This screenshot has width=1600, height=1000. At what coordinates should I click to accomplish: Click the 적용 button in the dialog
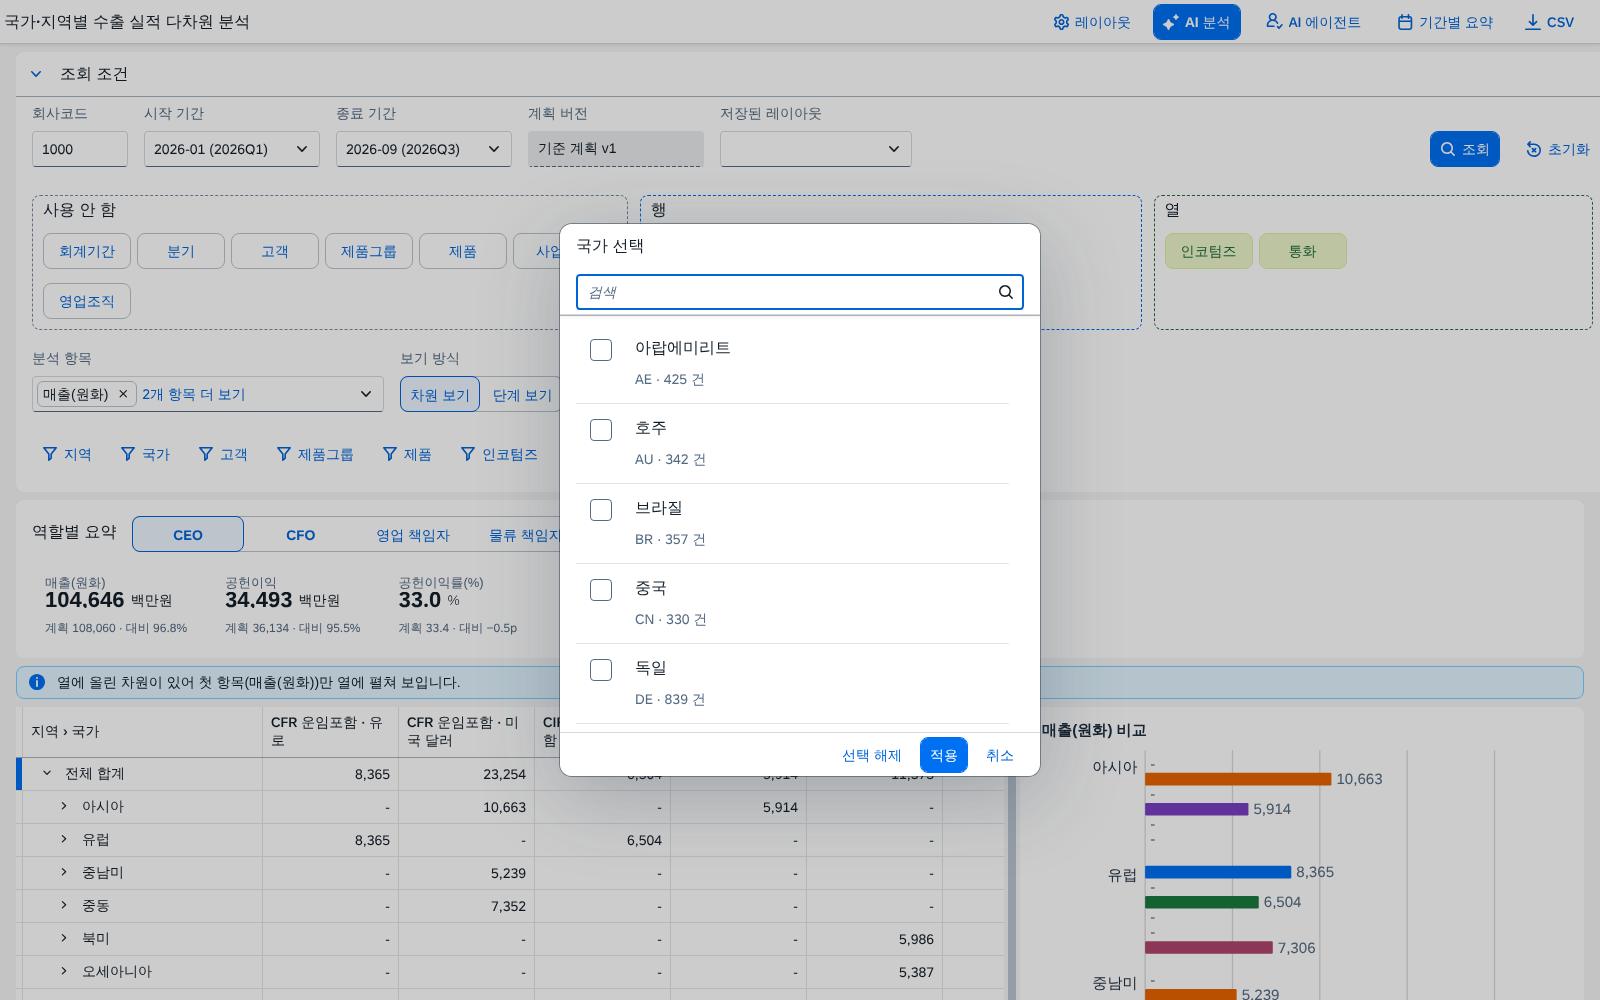[944, 755]
